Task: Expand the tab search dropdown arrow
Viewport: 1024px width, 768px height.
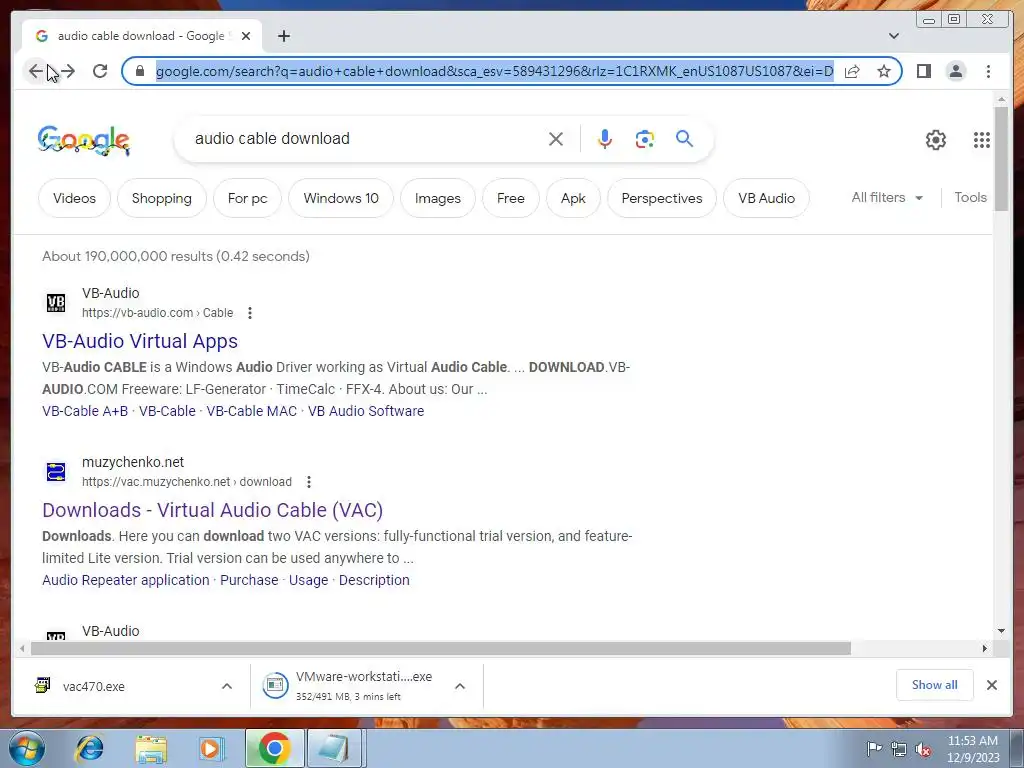Action: pyautogui.click(x=894, y=36)
